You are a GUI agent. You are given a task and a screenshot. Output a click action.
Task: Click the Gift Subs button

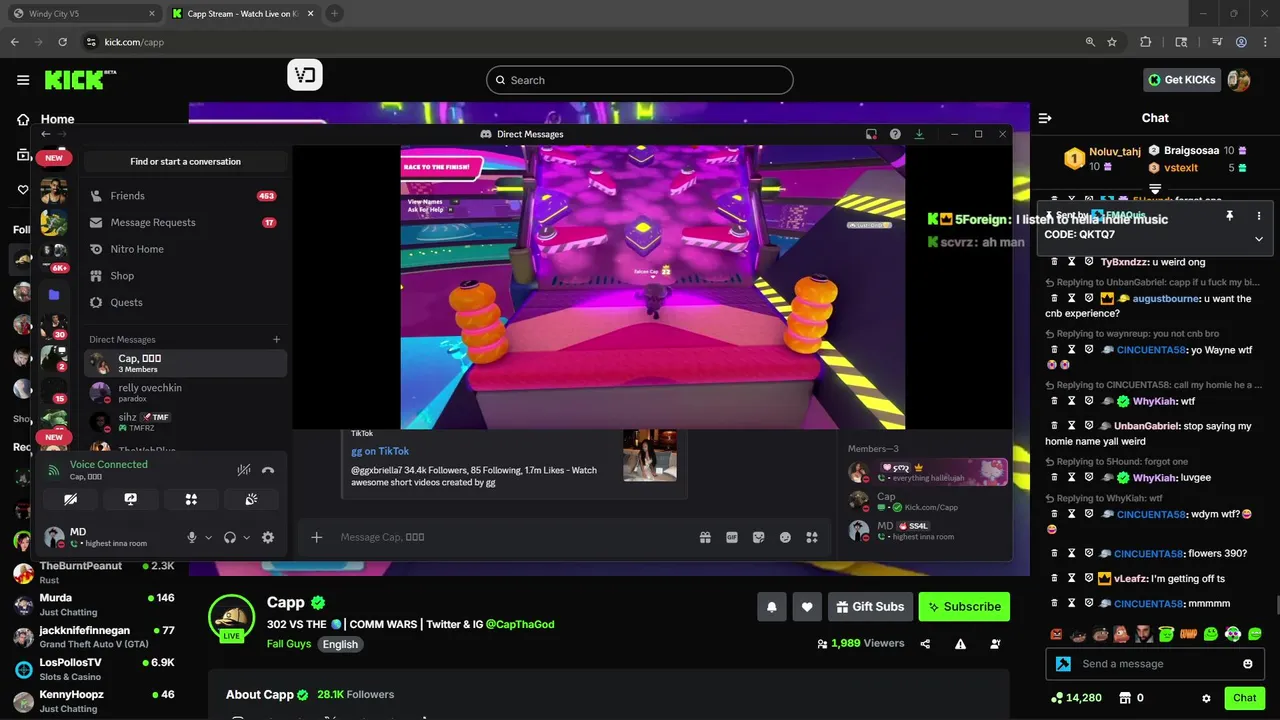coord(868,606)
